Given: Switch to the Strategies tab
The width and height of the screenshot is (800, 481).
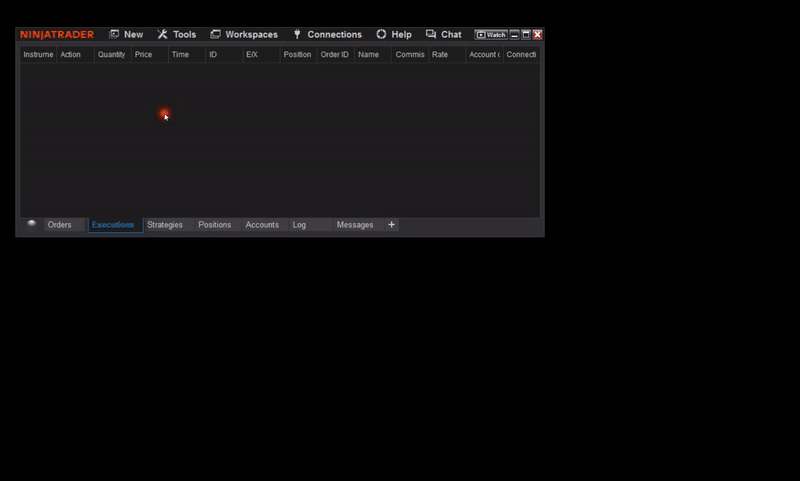Looking at the screenshot, I should tap(165, 225).
